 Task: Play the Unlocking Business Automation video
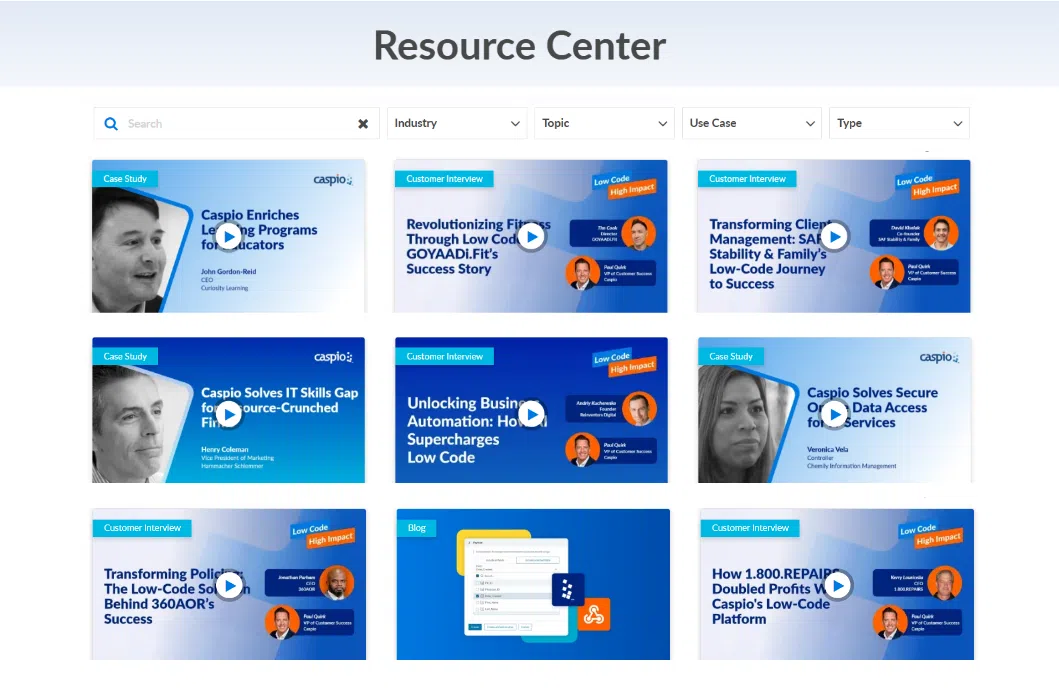pyautogui.click(x=531, y=413)
